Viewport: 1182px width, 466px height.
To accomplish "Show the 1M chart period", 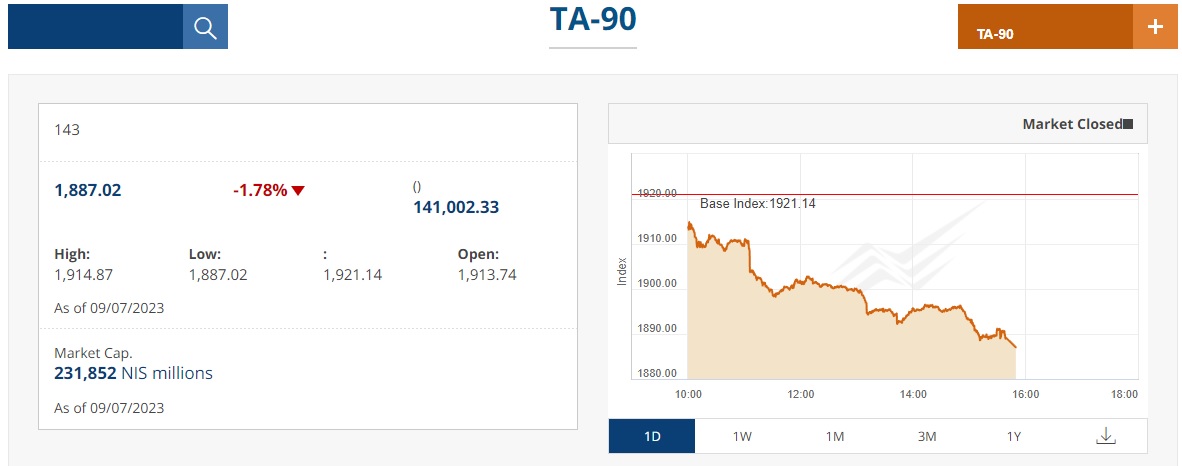I will click(x=835, y=436).
